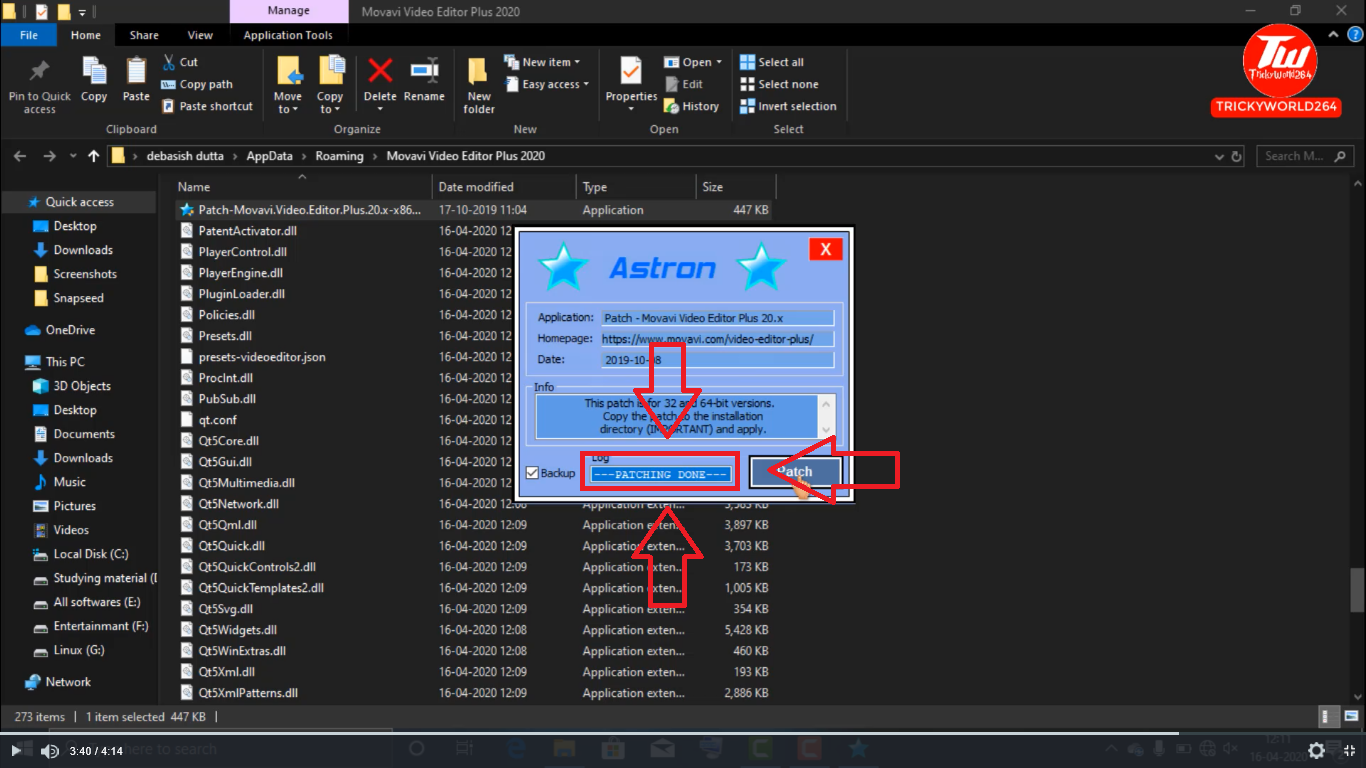Click AppData in the address bar

click(270, 156)
